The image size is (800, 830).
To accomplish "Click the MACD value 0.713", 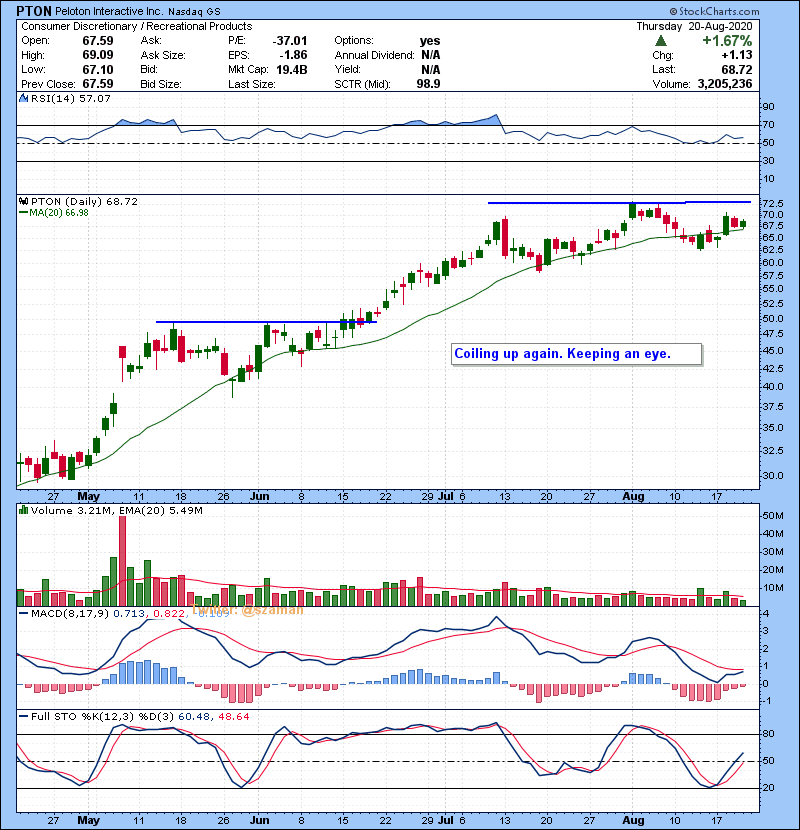I will coord(129,614).
